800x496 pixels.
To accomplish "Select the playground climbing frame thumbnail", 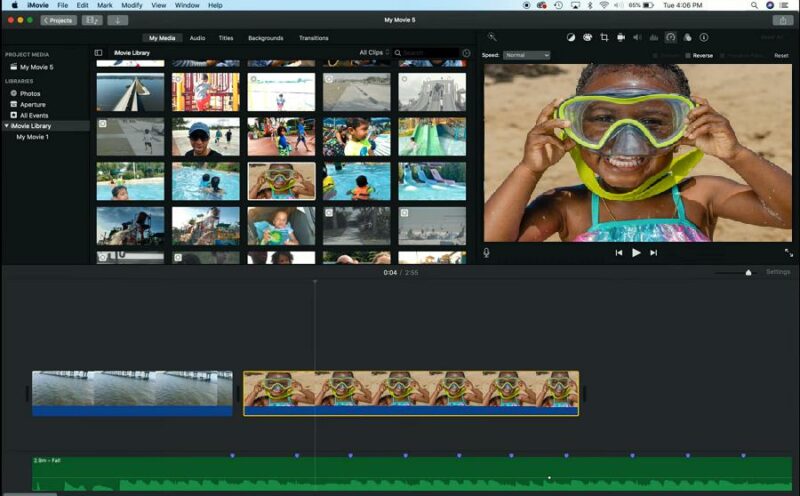I will click(x=206, y=92).
